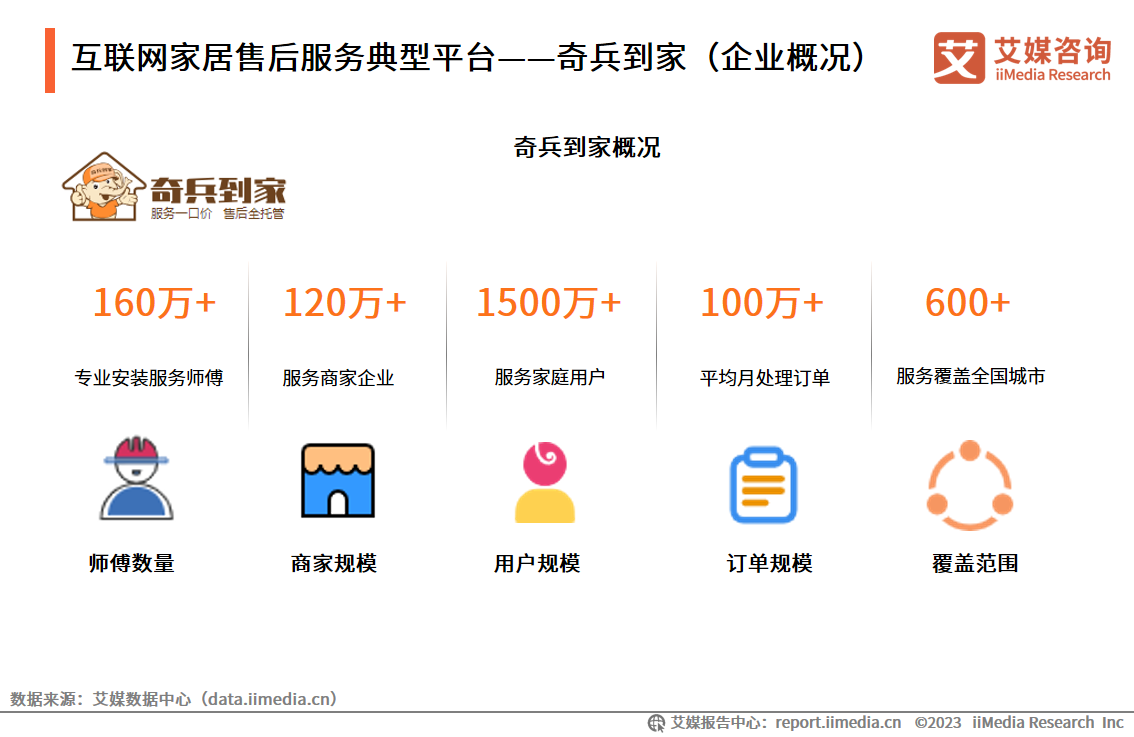
Task: Click the ©2023 iiMedia Research Inc text
Action: (x=1019, y=723)
